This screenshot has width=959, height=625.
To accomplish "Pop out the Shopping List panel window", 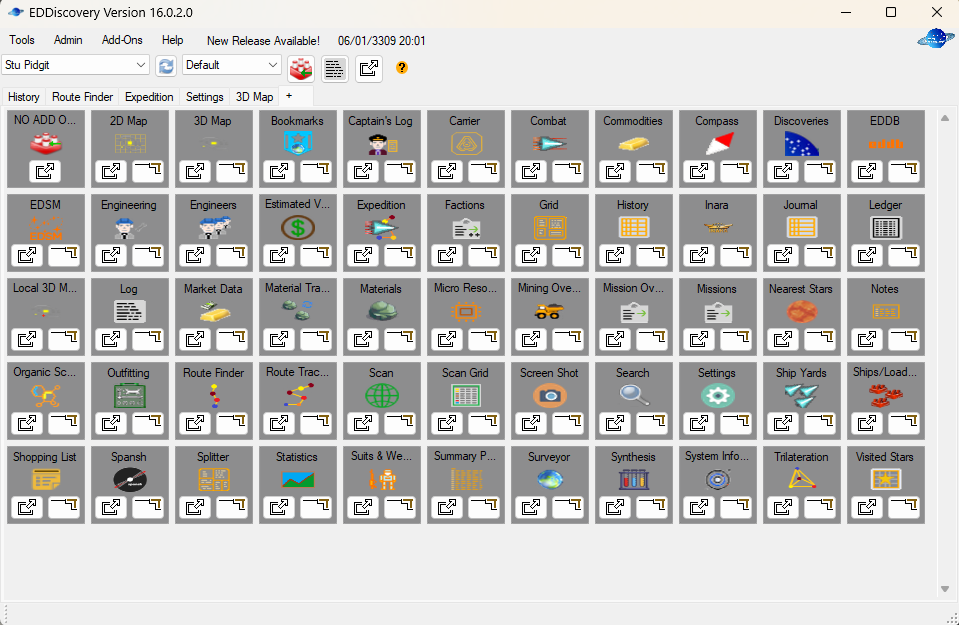I will tap(27, 507).
